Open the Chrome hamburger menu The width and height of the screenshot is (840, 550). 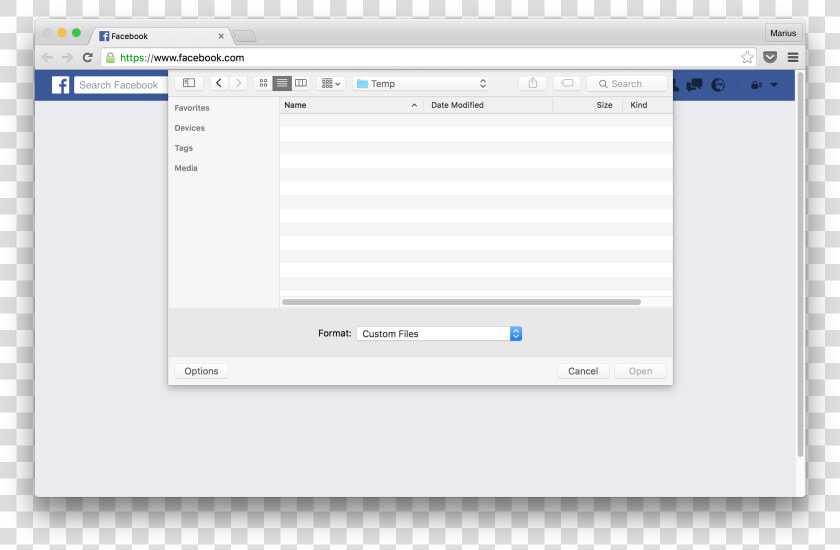(793, 57)
